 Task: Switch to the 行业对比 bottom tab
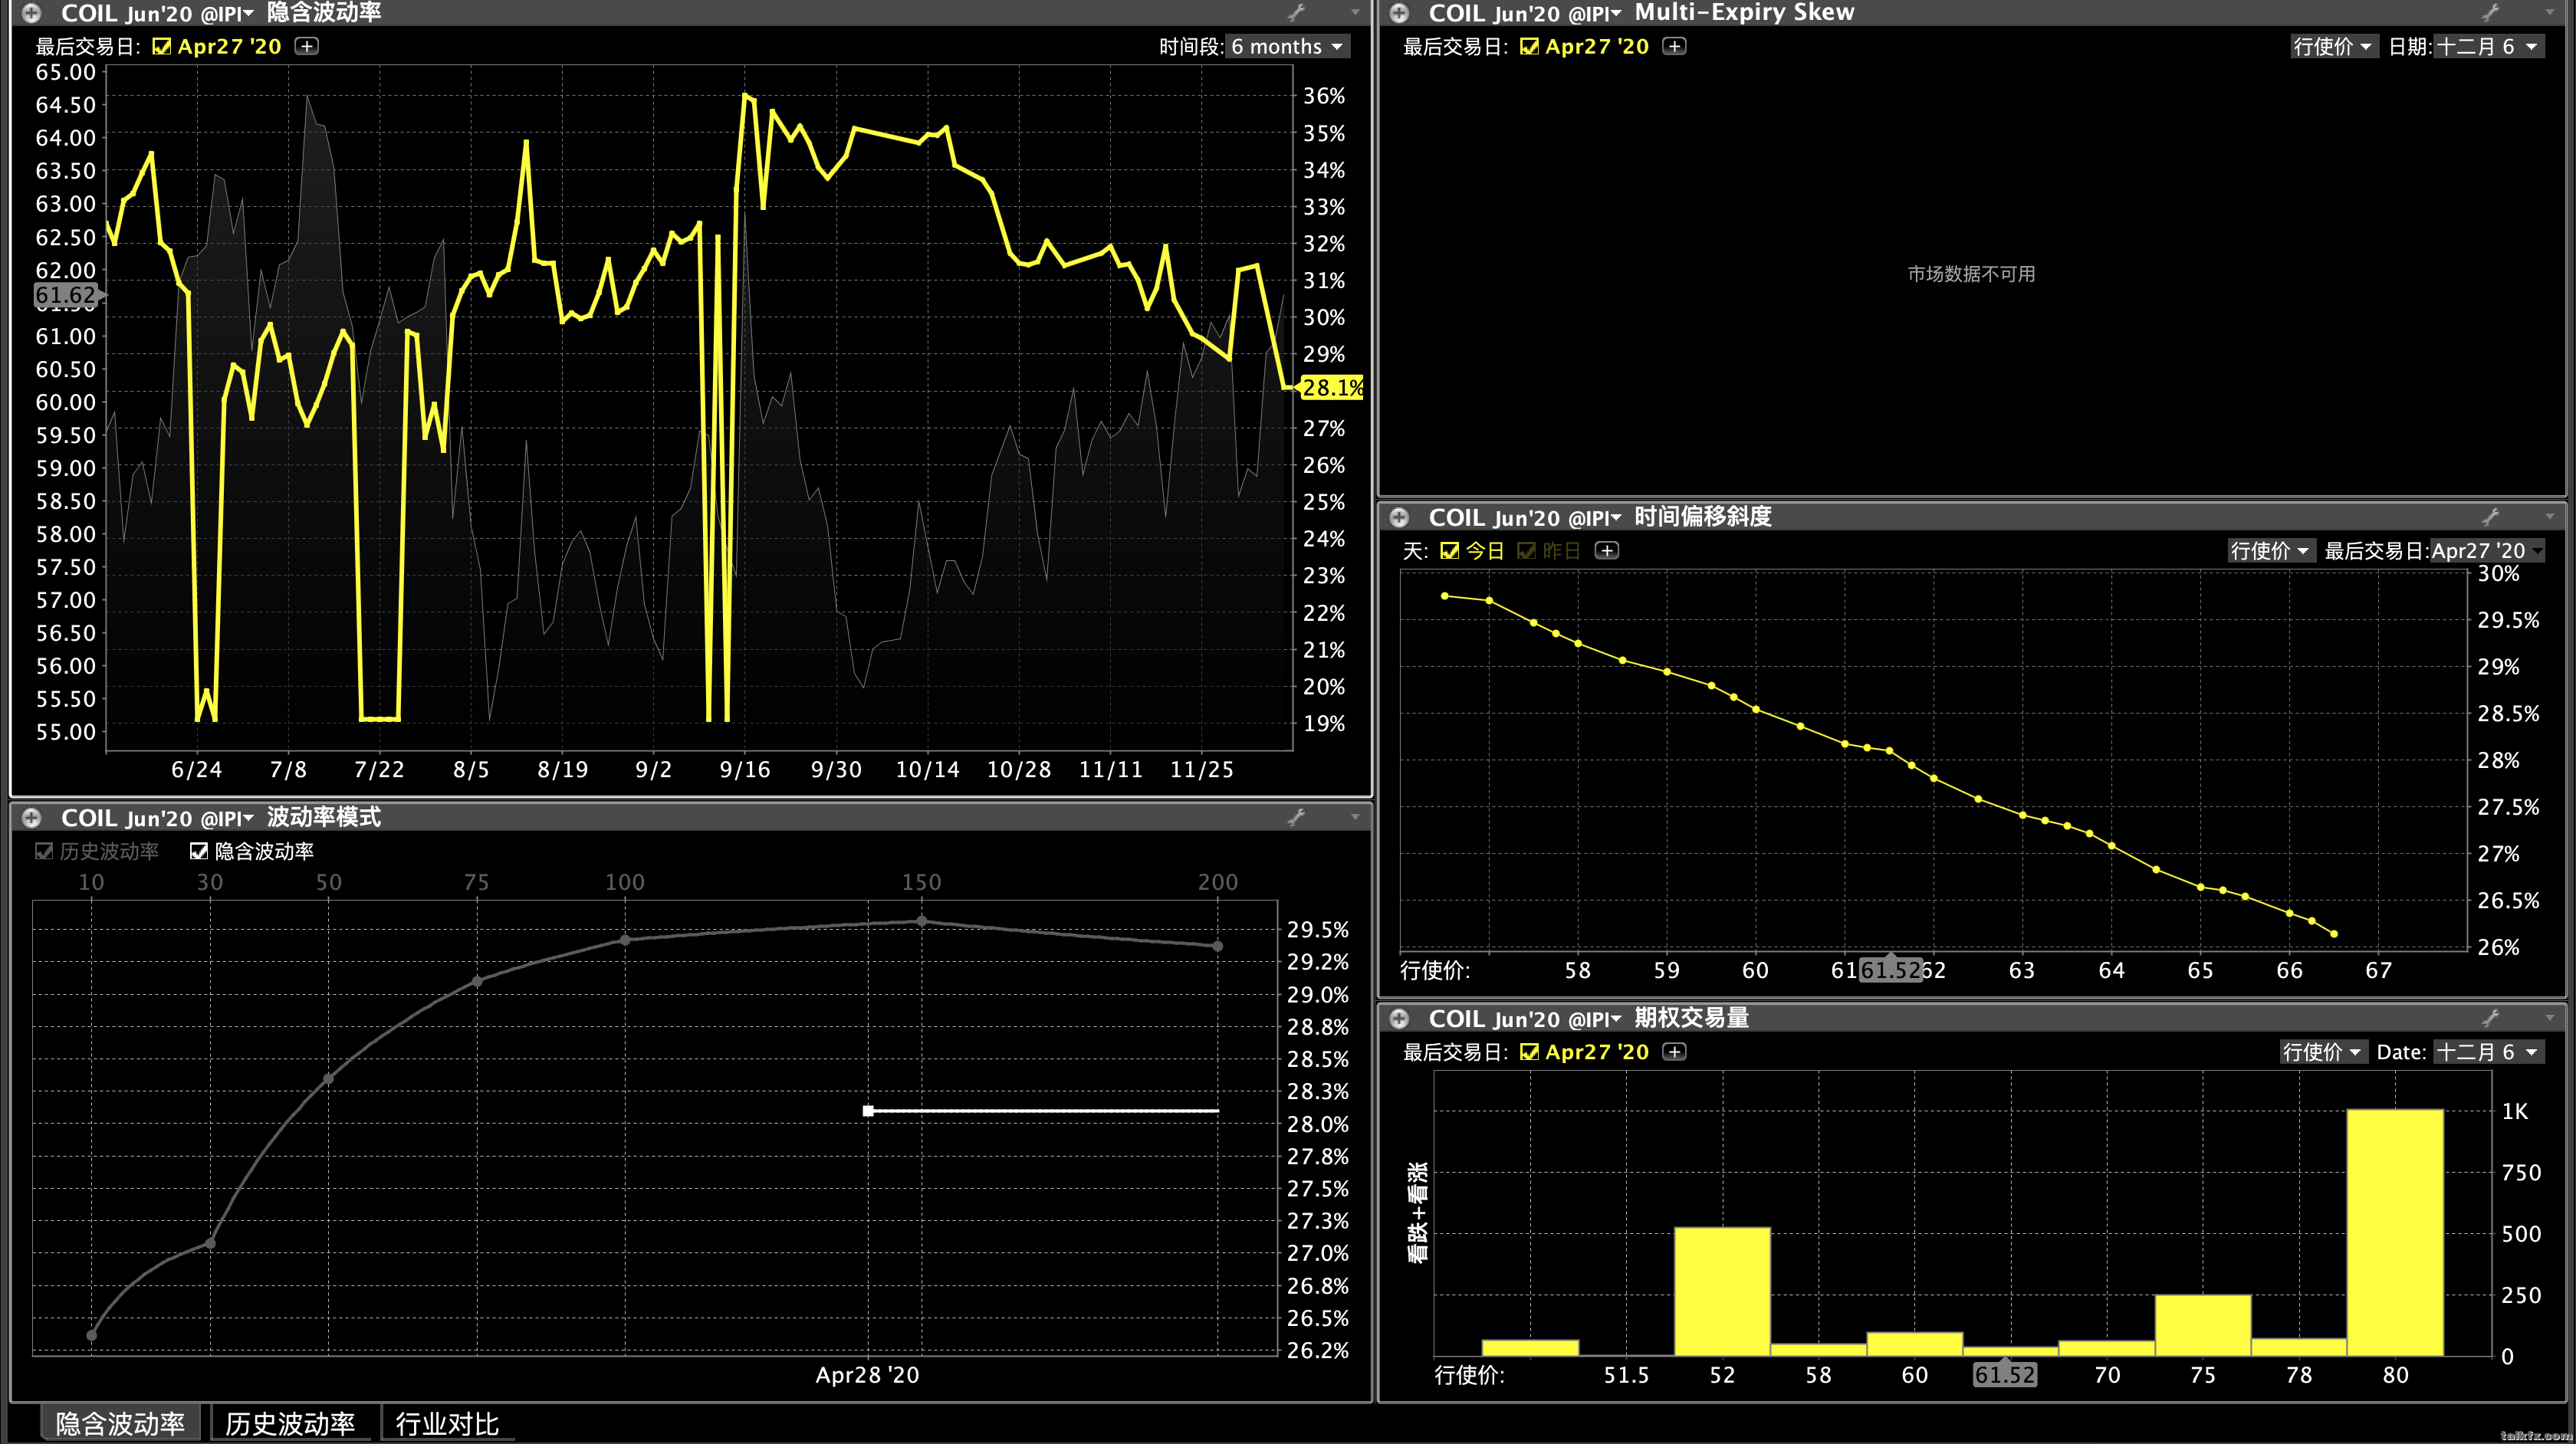[447, 1423]
